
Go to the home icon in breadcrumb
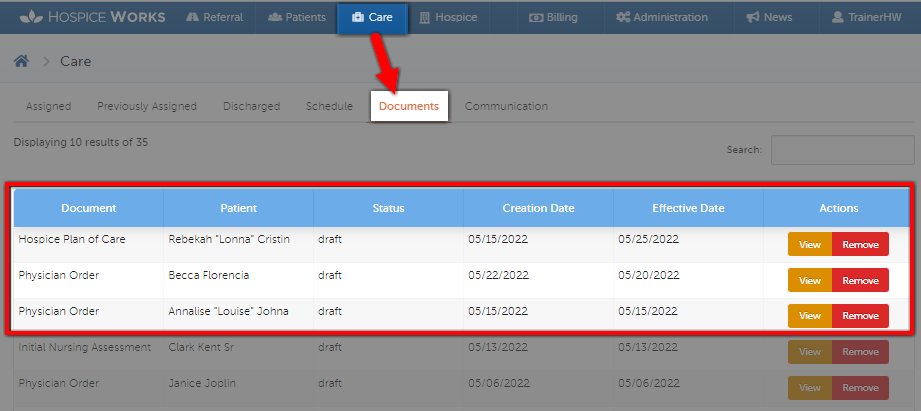22,61
